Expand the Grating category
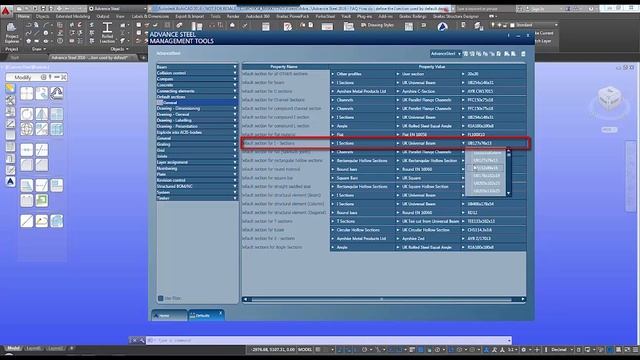 coord(235,144)
